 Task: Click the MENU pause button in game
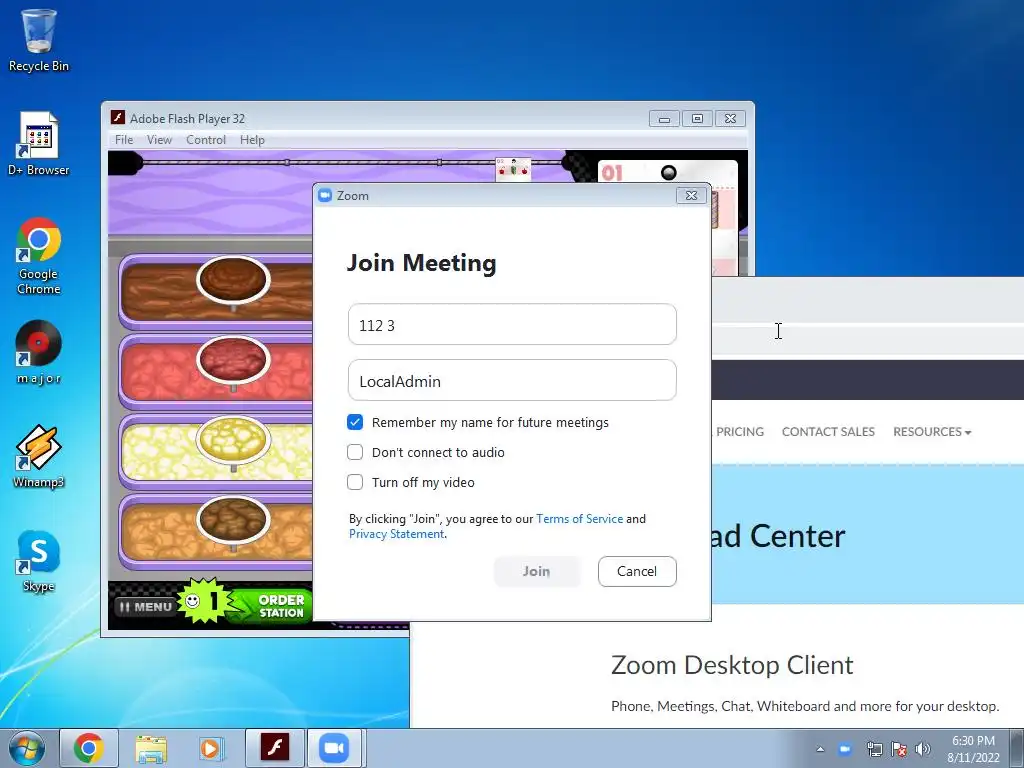click(x=145, y=607)
